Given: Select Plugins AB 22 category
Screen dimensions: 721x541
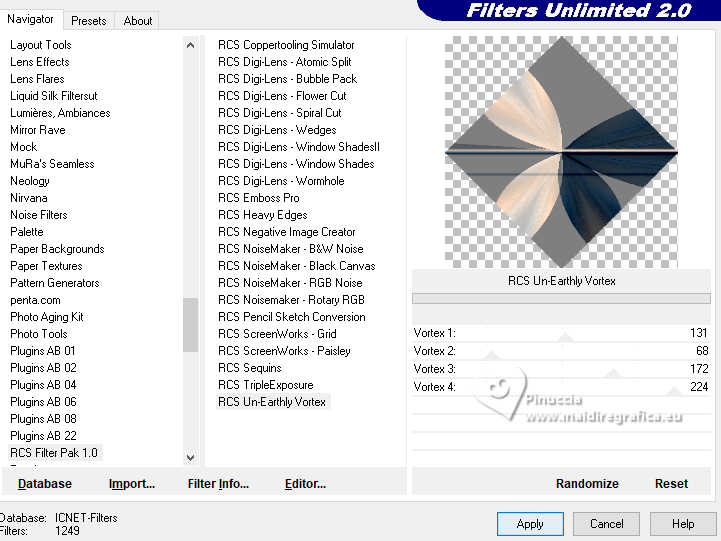Looking at the screenshot, I should [x=43, y=436].
